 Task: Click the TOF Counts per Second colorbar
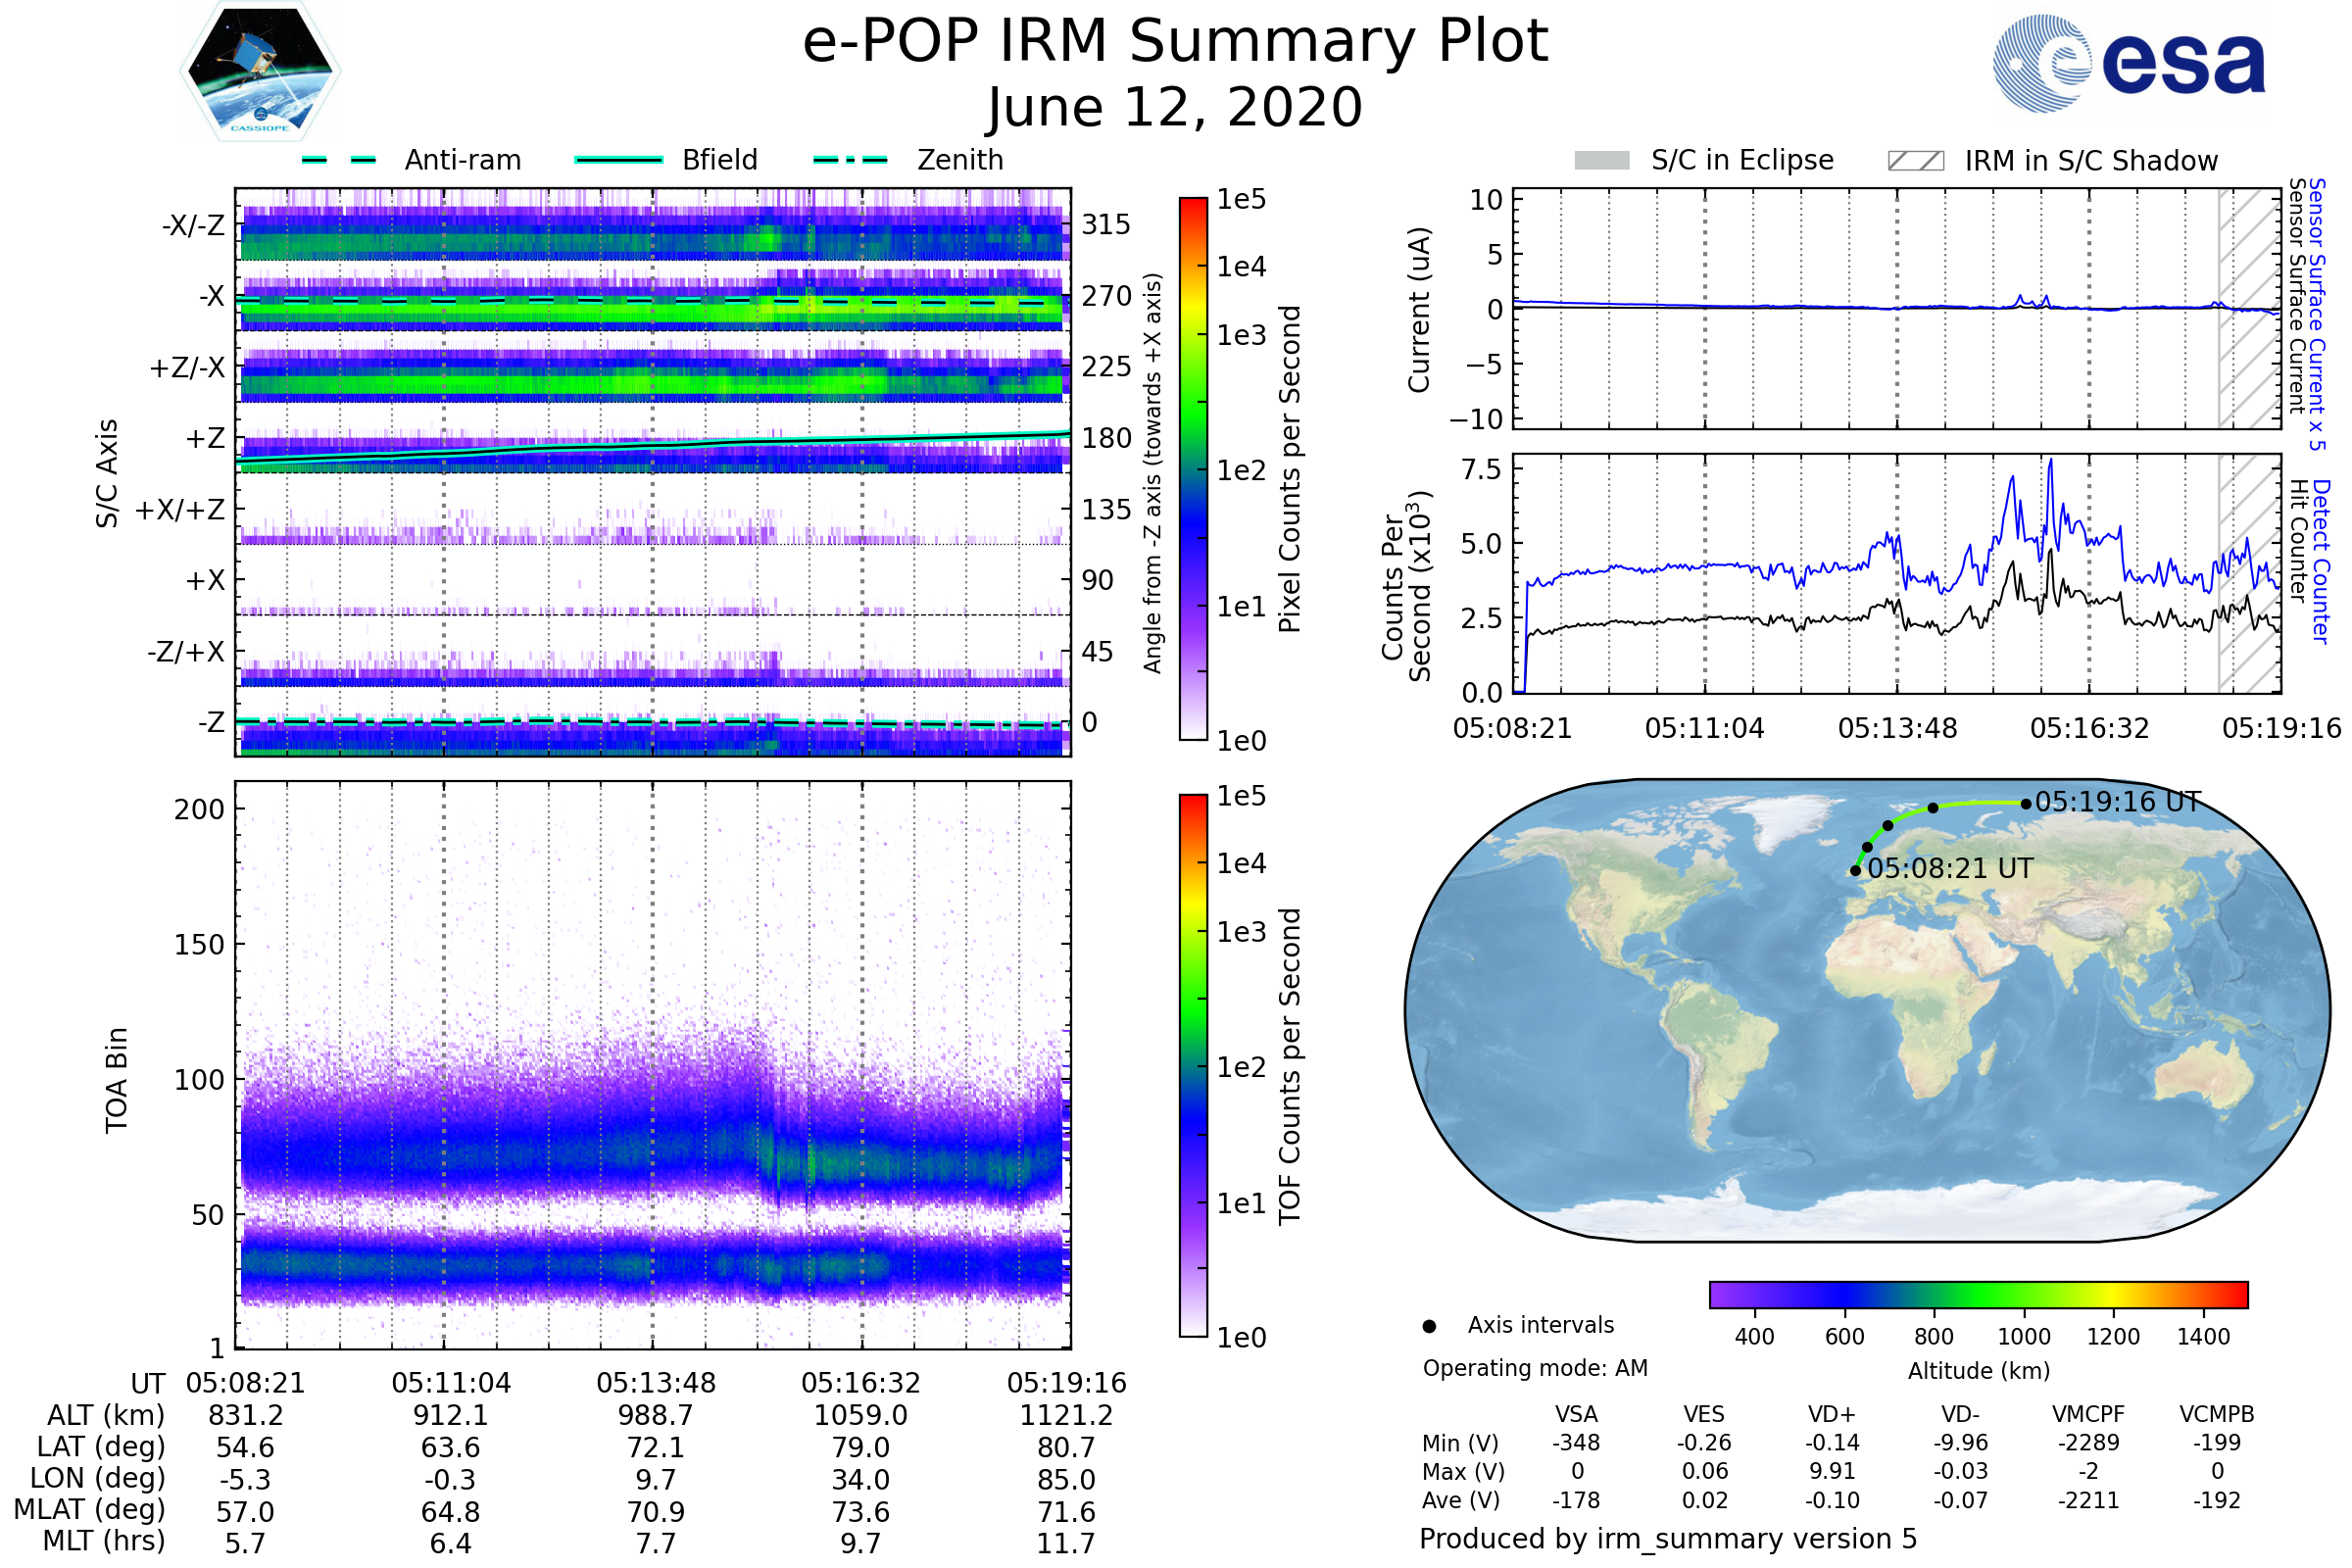(1193, 1066)
